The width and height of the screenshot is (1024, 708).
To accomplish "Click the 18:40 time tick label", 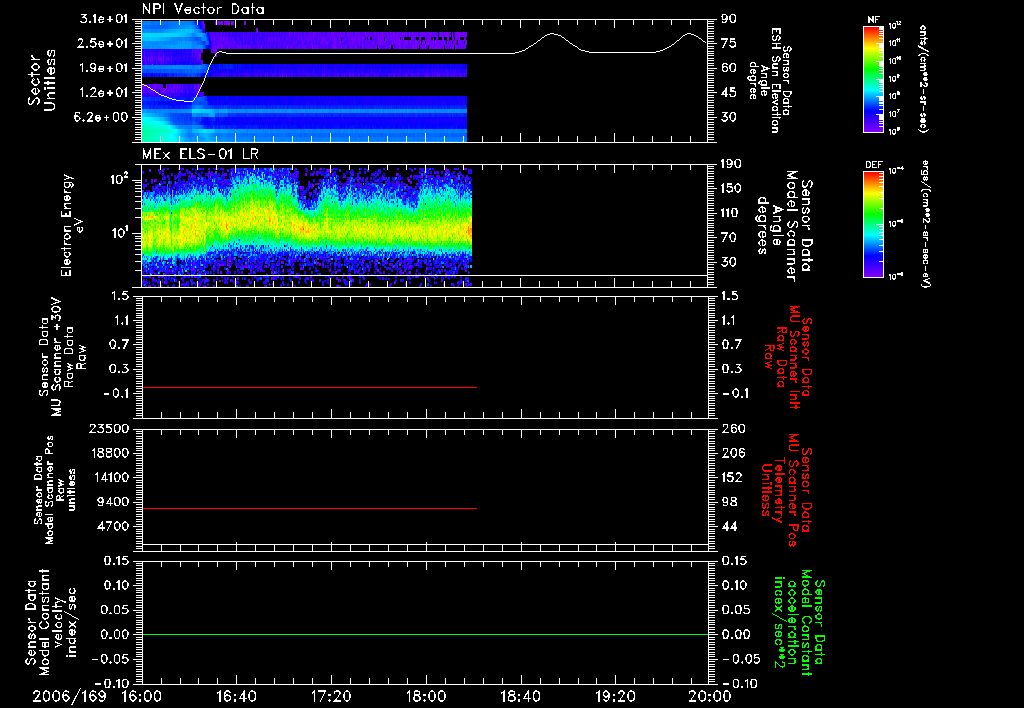I will pyautogui.click(x=520, y=696).
